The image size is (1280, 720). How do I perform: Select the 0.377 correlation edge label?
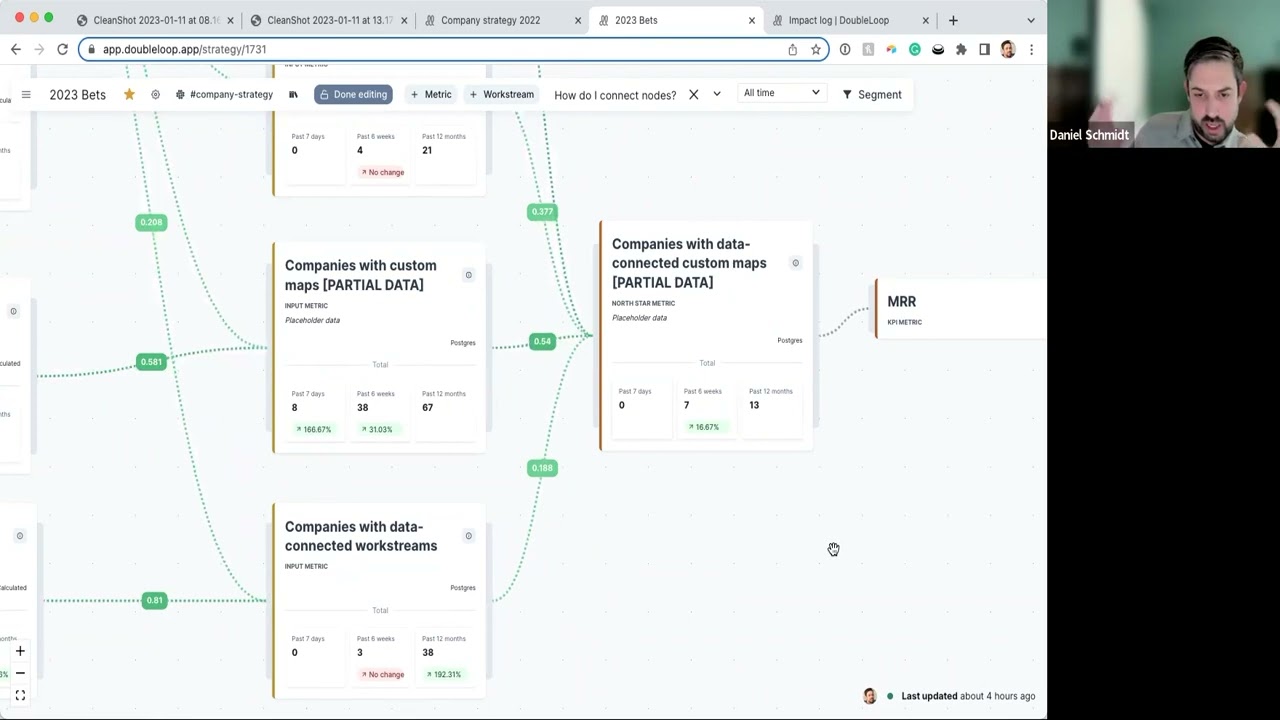(542, 212)
